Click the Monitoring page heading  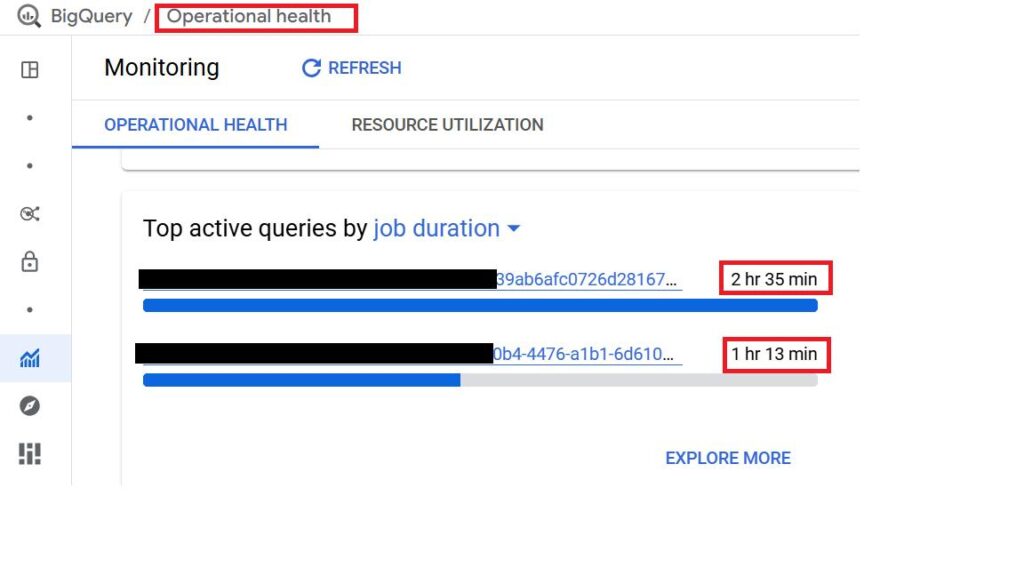tap(162, 67)
